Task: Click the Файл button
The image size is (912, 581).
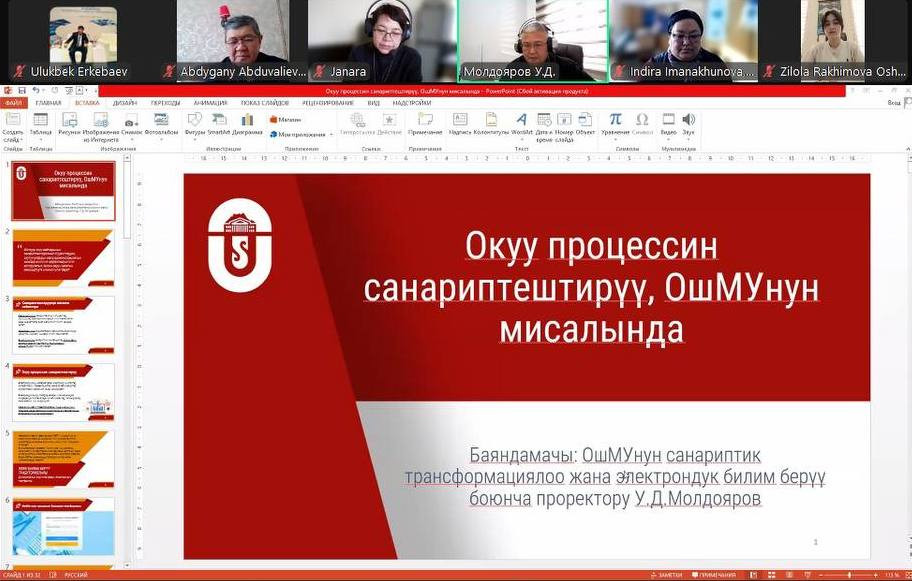Action: (14, 102)
